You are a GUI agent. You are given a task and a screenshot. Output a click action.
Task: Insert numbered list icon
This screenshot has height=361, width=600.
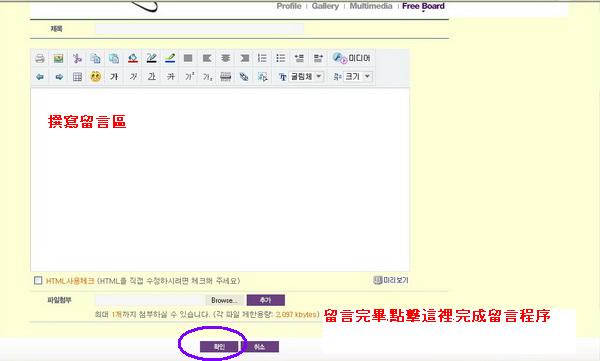click(262, 58)
